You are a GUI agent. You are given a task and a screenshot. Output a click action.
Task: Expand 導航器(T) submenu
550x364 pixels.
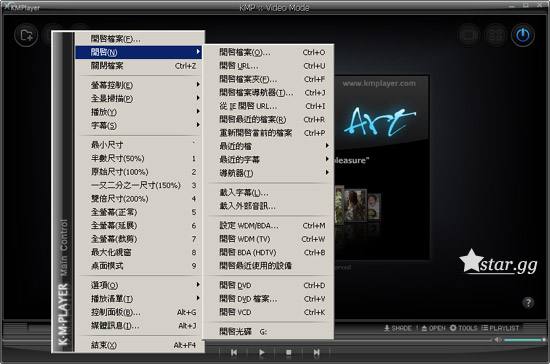pyautogui.click(x=270, y=173)
